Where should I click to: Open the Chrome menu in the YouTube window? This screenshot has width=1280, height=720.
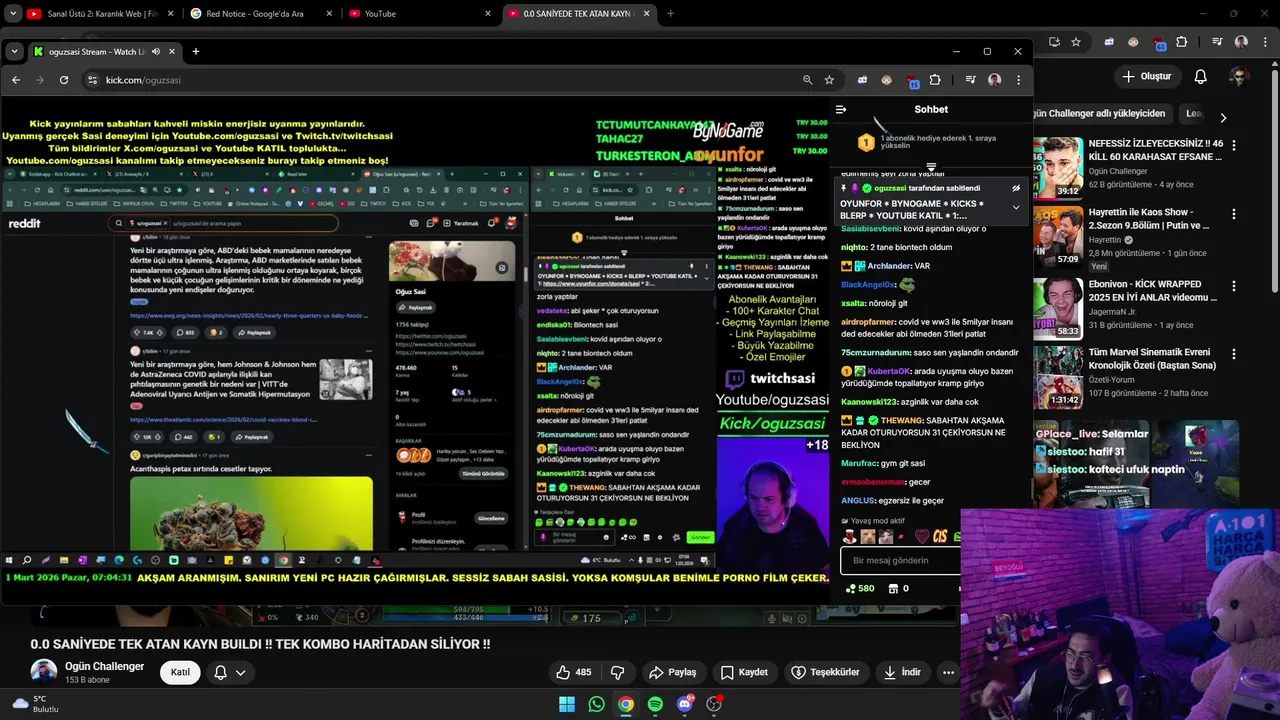coord(1265,42)
